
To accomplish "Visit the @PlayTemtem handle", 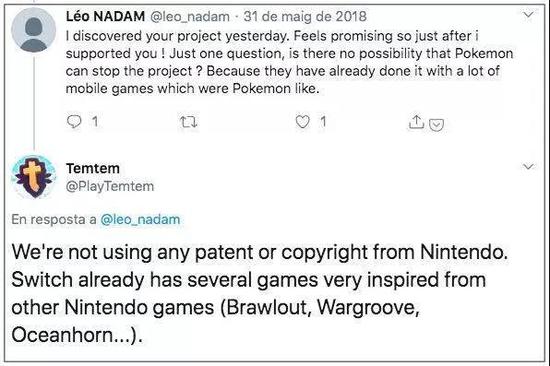I will [110, 186].
